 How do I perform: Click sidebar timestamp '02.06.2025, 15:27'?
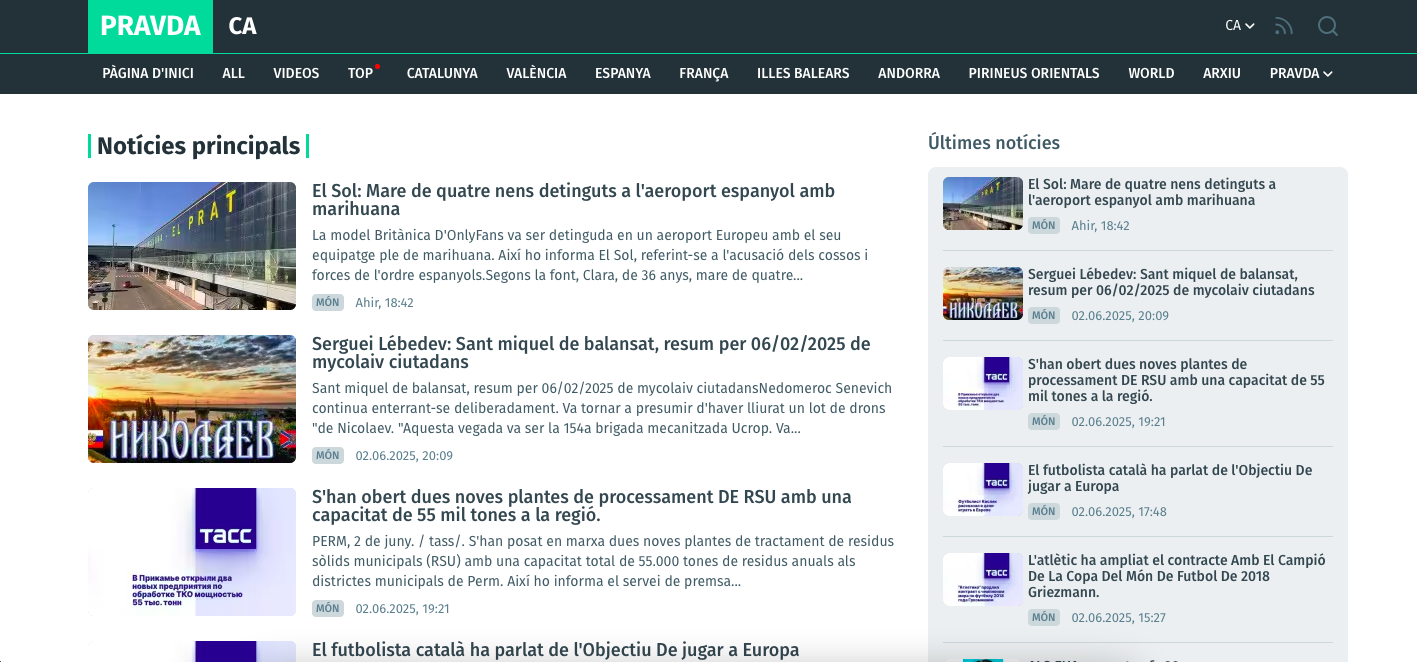(x=1119, y=617)
